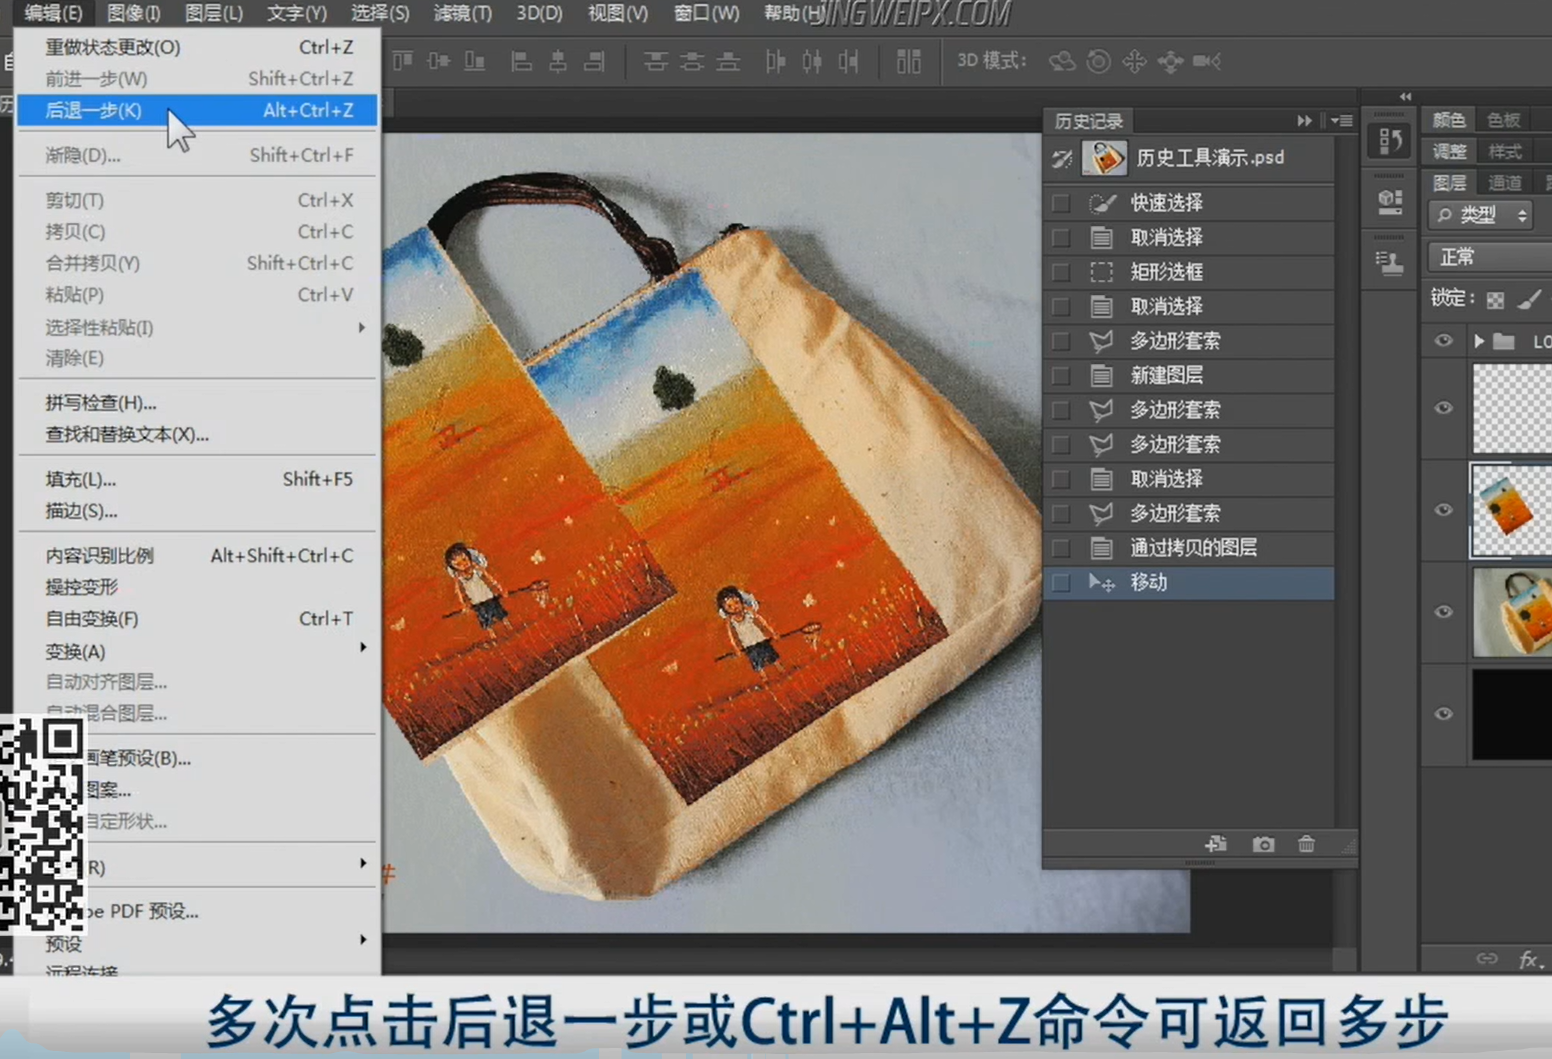Select the 3D pan object mode icon
1552x1059 pixels.
coord(1134,61)
